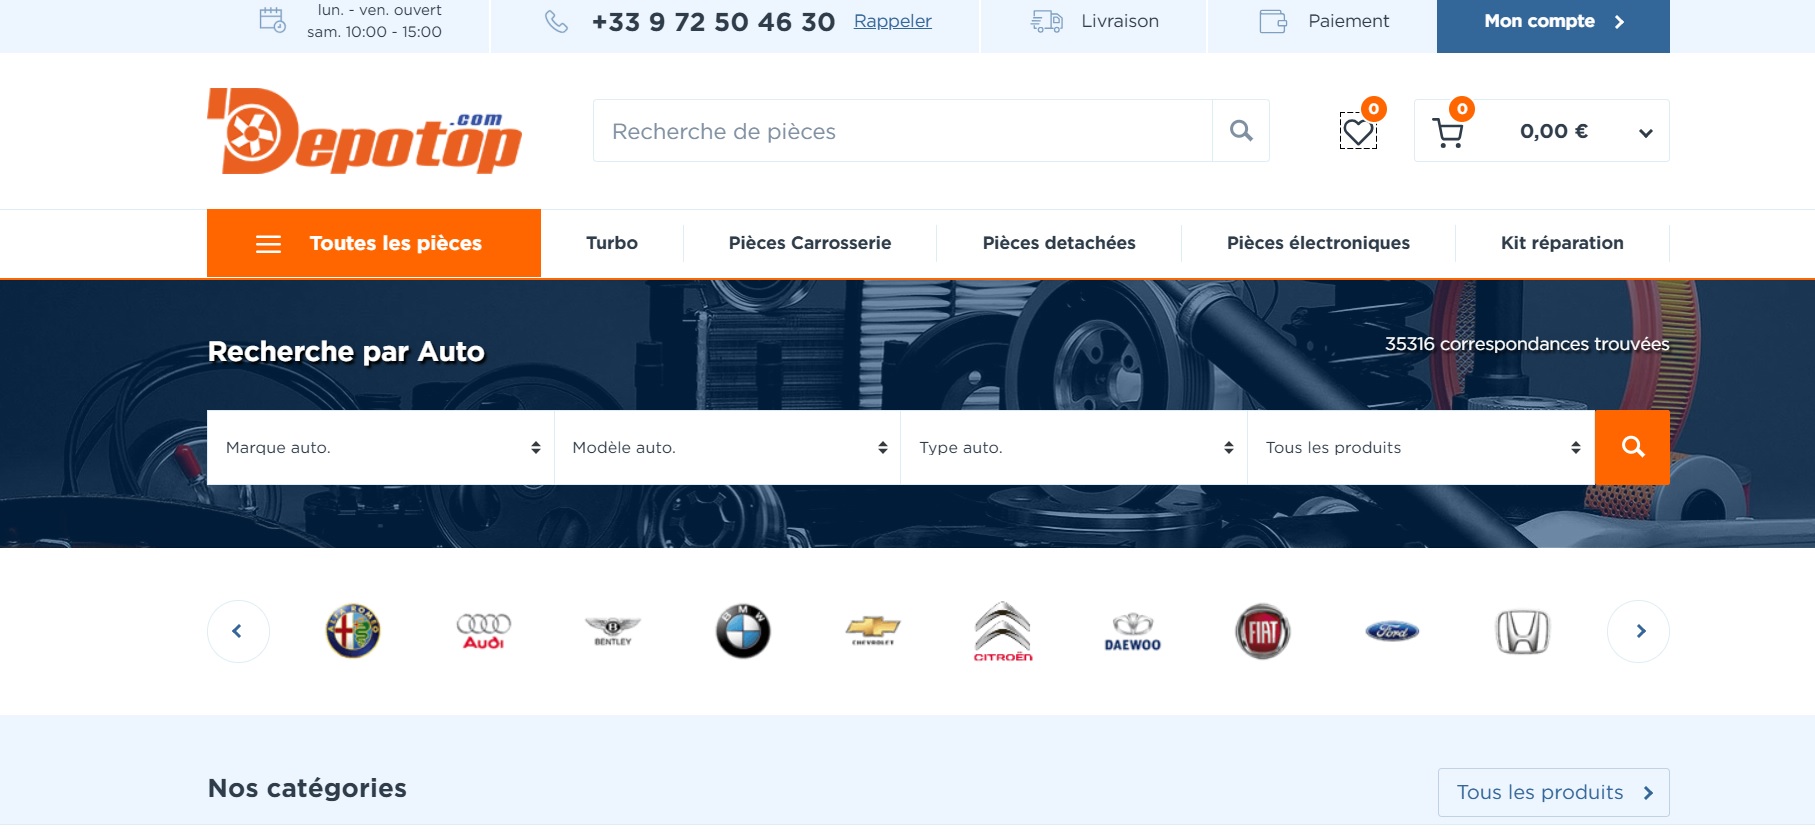Go to previous brands in carousel
The width and height of the screenshot is (1815, 833).
238,631
